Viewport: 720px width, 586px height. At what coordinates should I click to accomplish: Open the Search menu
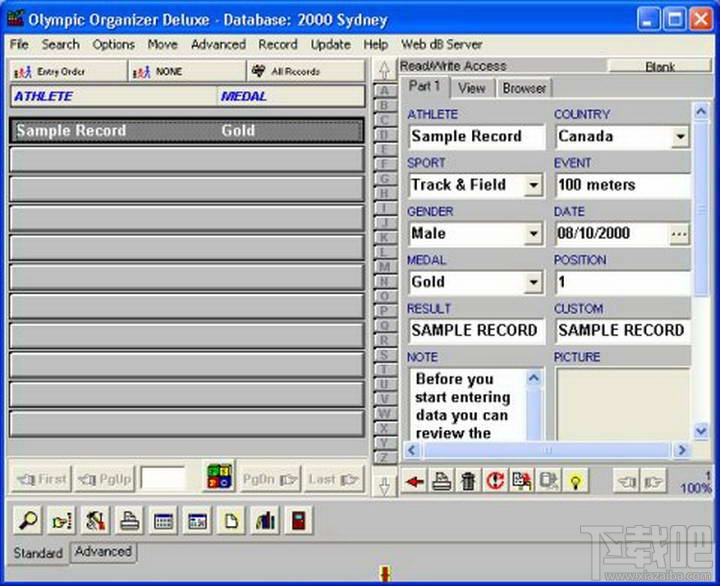[61, 44]
